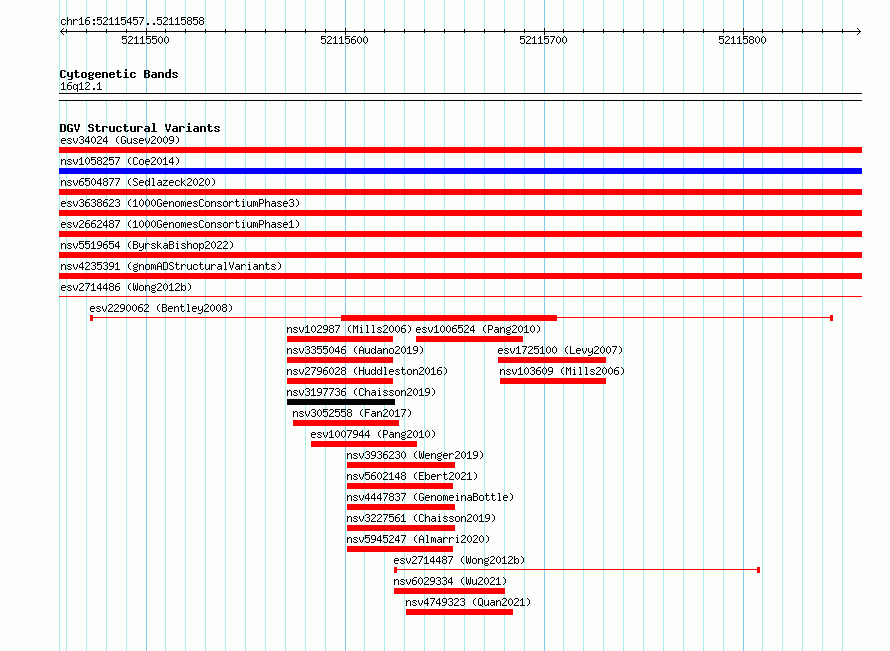
Task: Select the black nsv3197736 variant bar
Action: tap(341, 402)
